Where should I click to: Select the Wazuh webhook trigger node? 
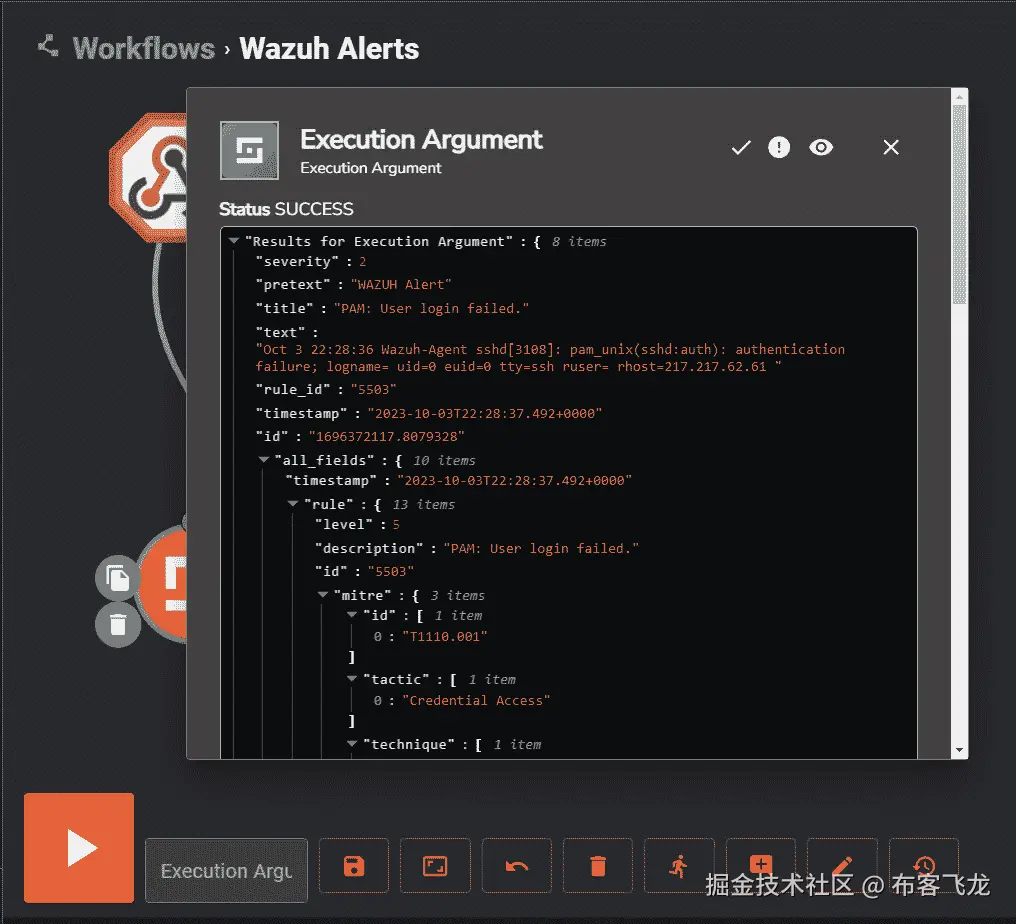coord(148,178)
